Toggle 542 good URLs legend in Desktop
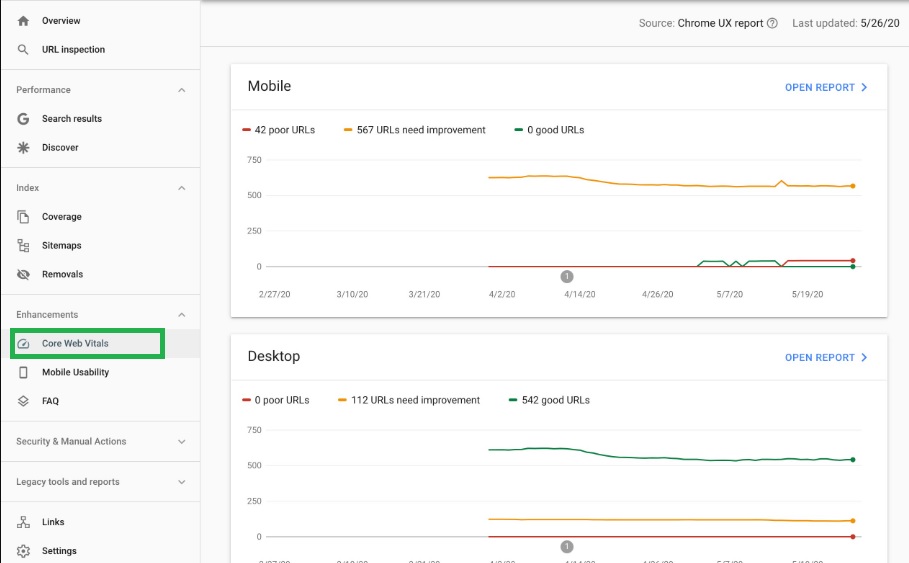The height and width of the screenshot is (563, 909). 549,400
